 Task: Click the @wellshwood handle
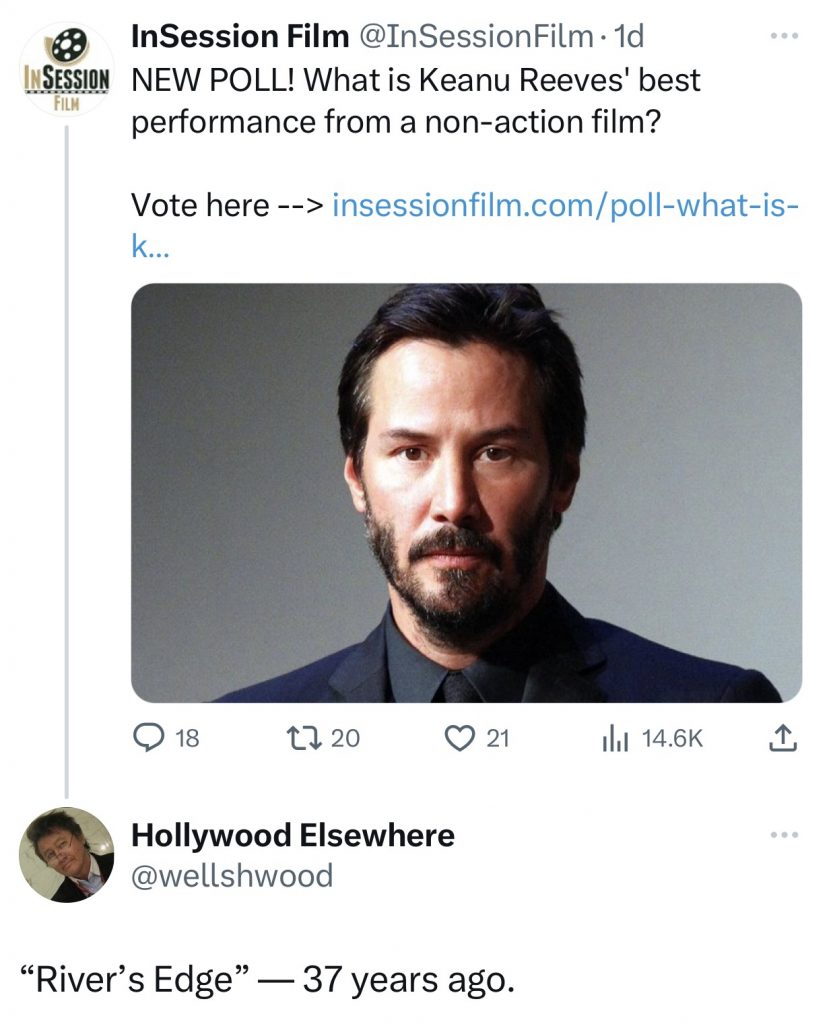click(x=232, y=876)
